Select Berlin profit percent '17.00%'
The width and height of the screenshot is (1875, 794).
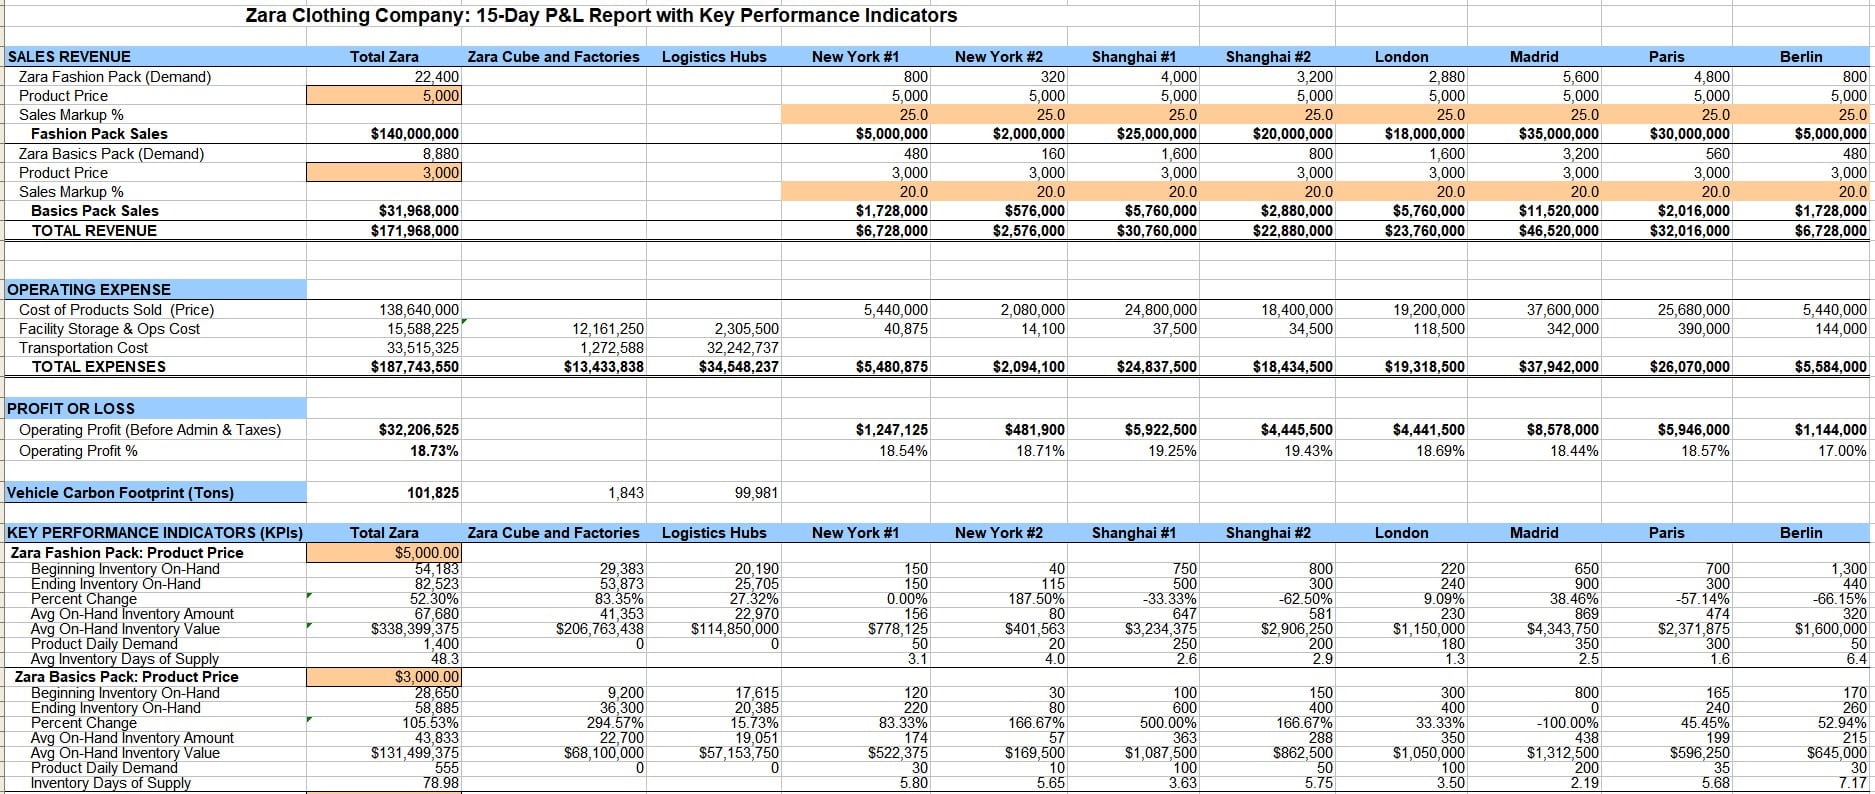pos(1844,451)
